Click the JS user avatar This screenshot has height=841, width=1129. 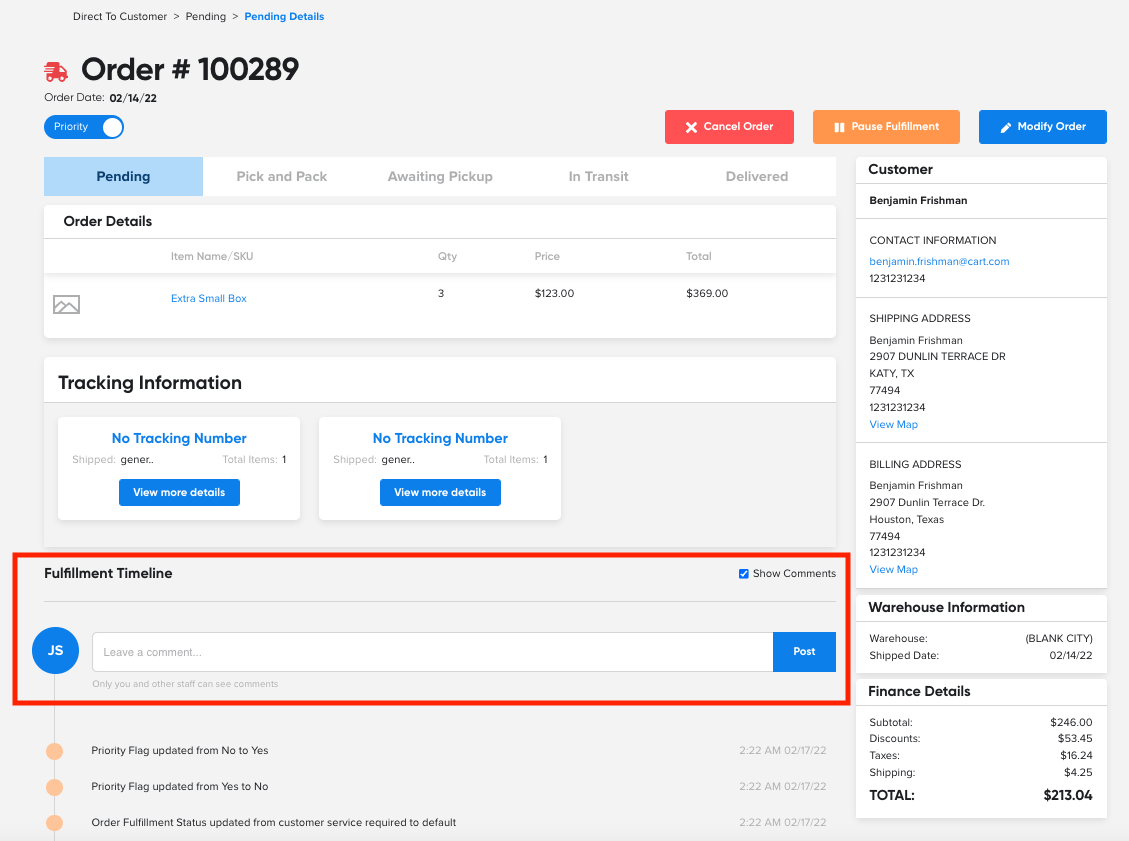pos(55,650)
